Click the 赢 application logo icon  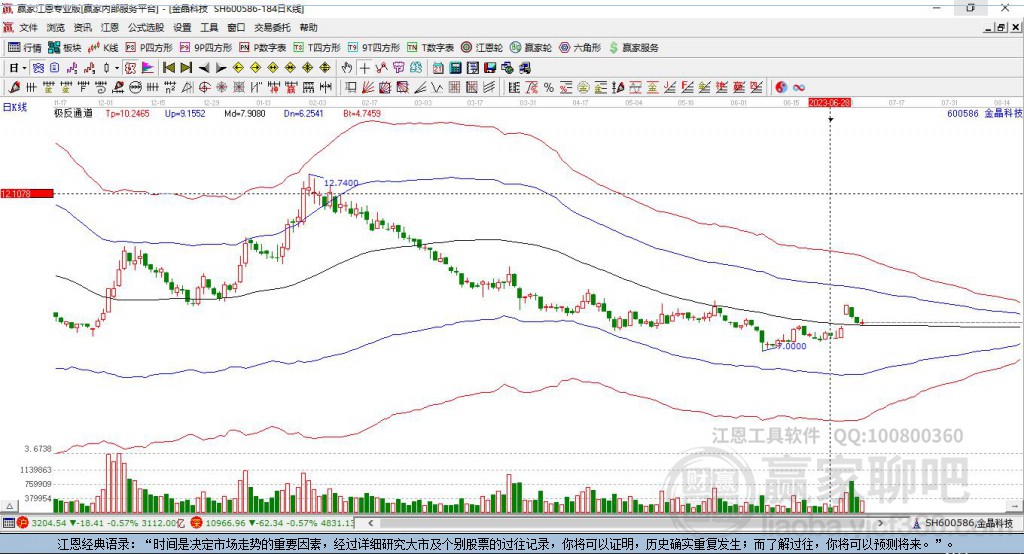coord(7,8)
